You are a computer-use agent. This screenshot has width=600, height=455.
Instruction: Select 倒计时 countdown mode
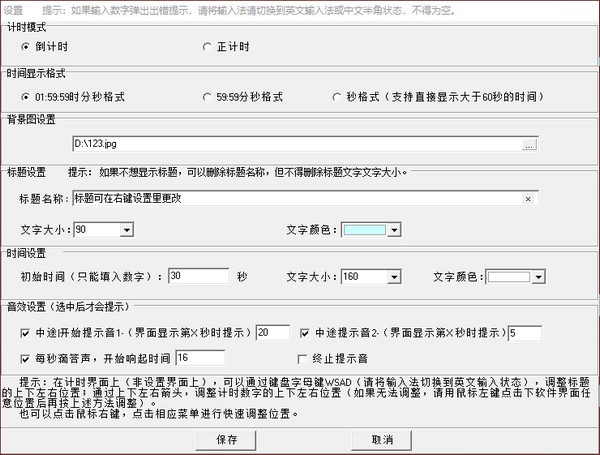pos(27,46)
